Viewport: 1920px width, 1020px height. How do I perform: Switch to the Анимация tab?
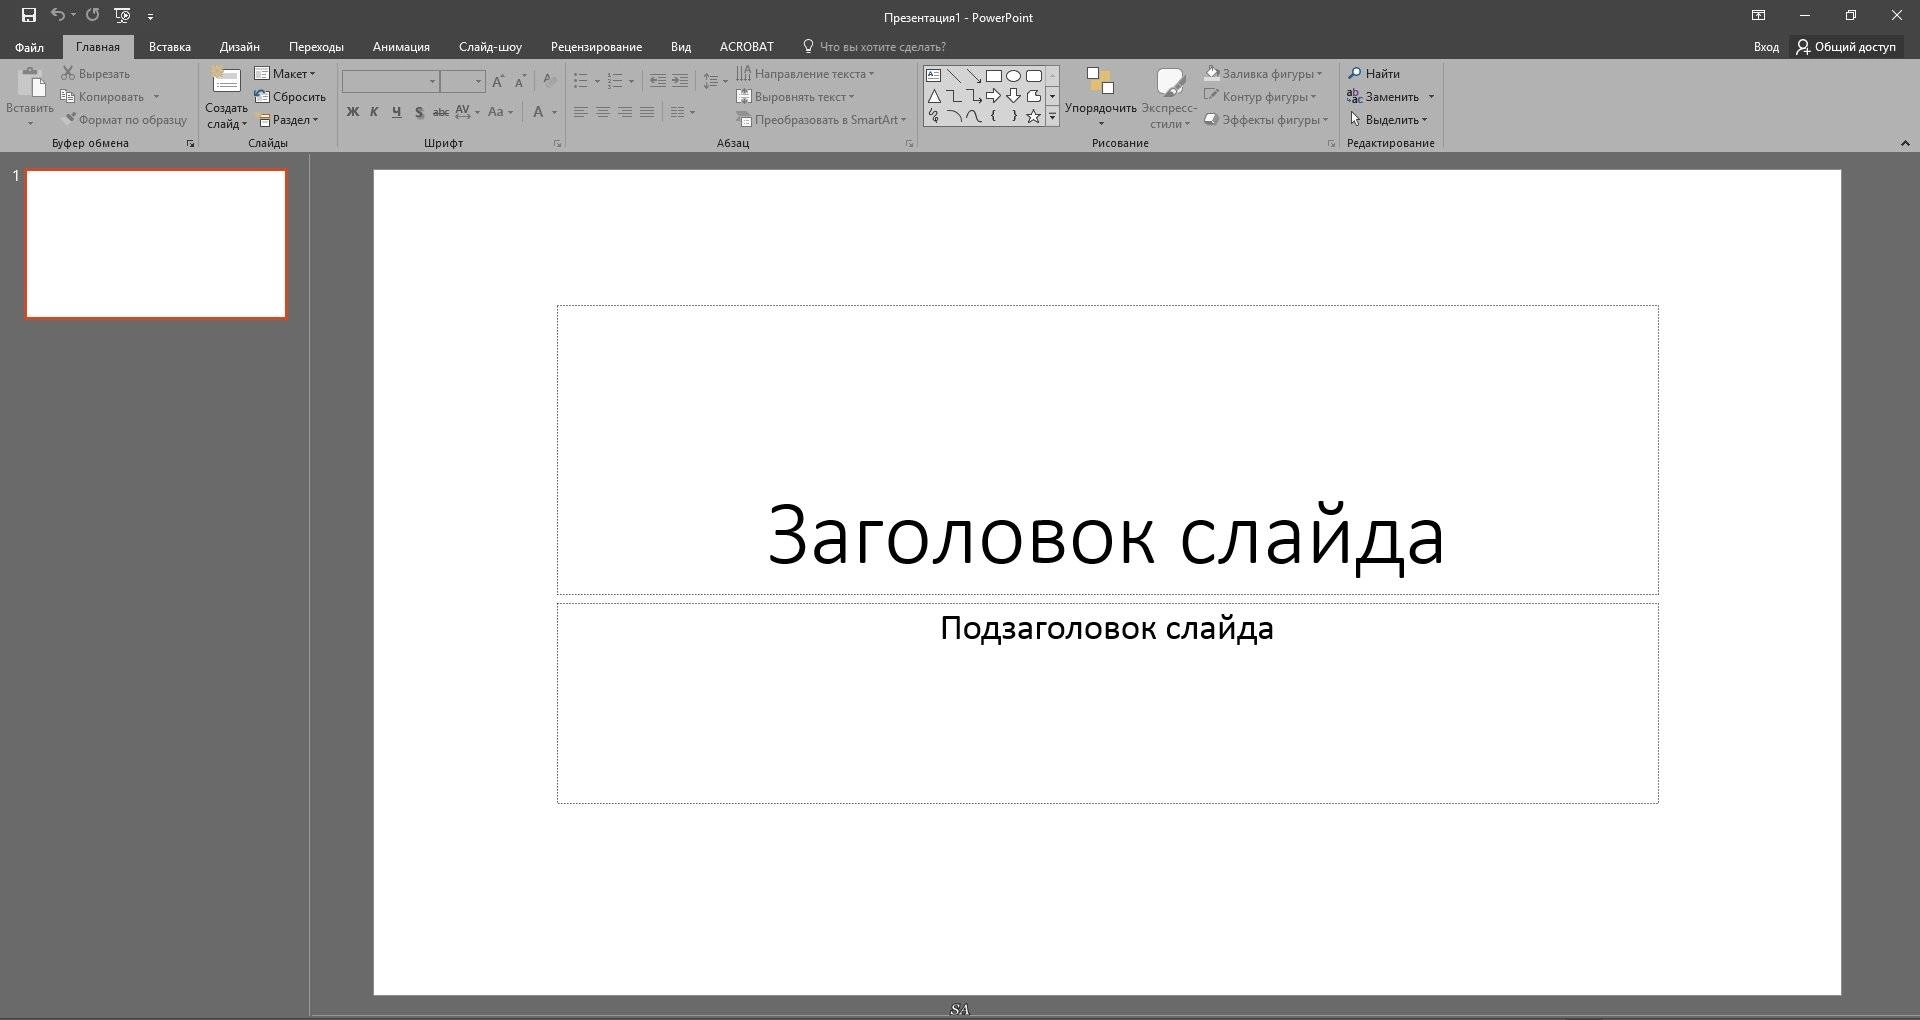tap(401, 47)
